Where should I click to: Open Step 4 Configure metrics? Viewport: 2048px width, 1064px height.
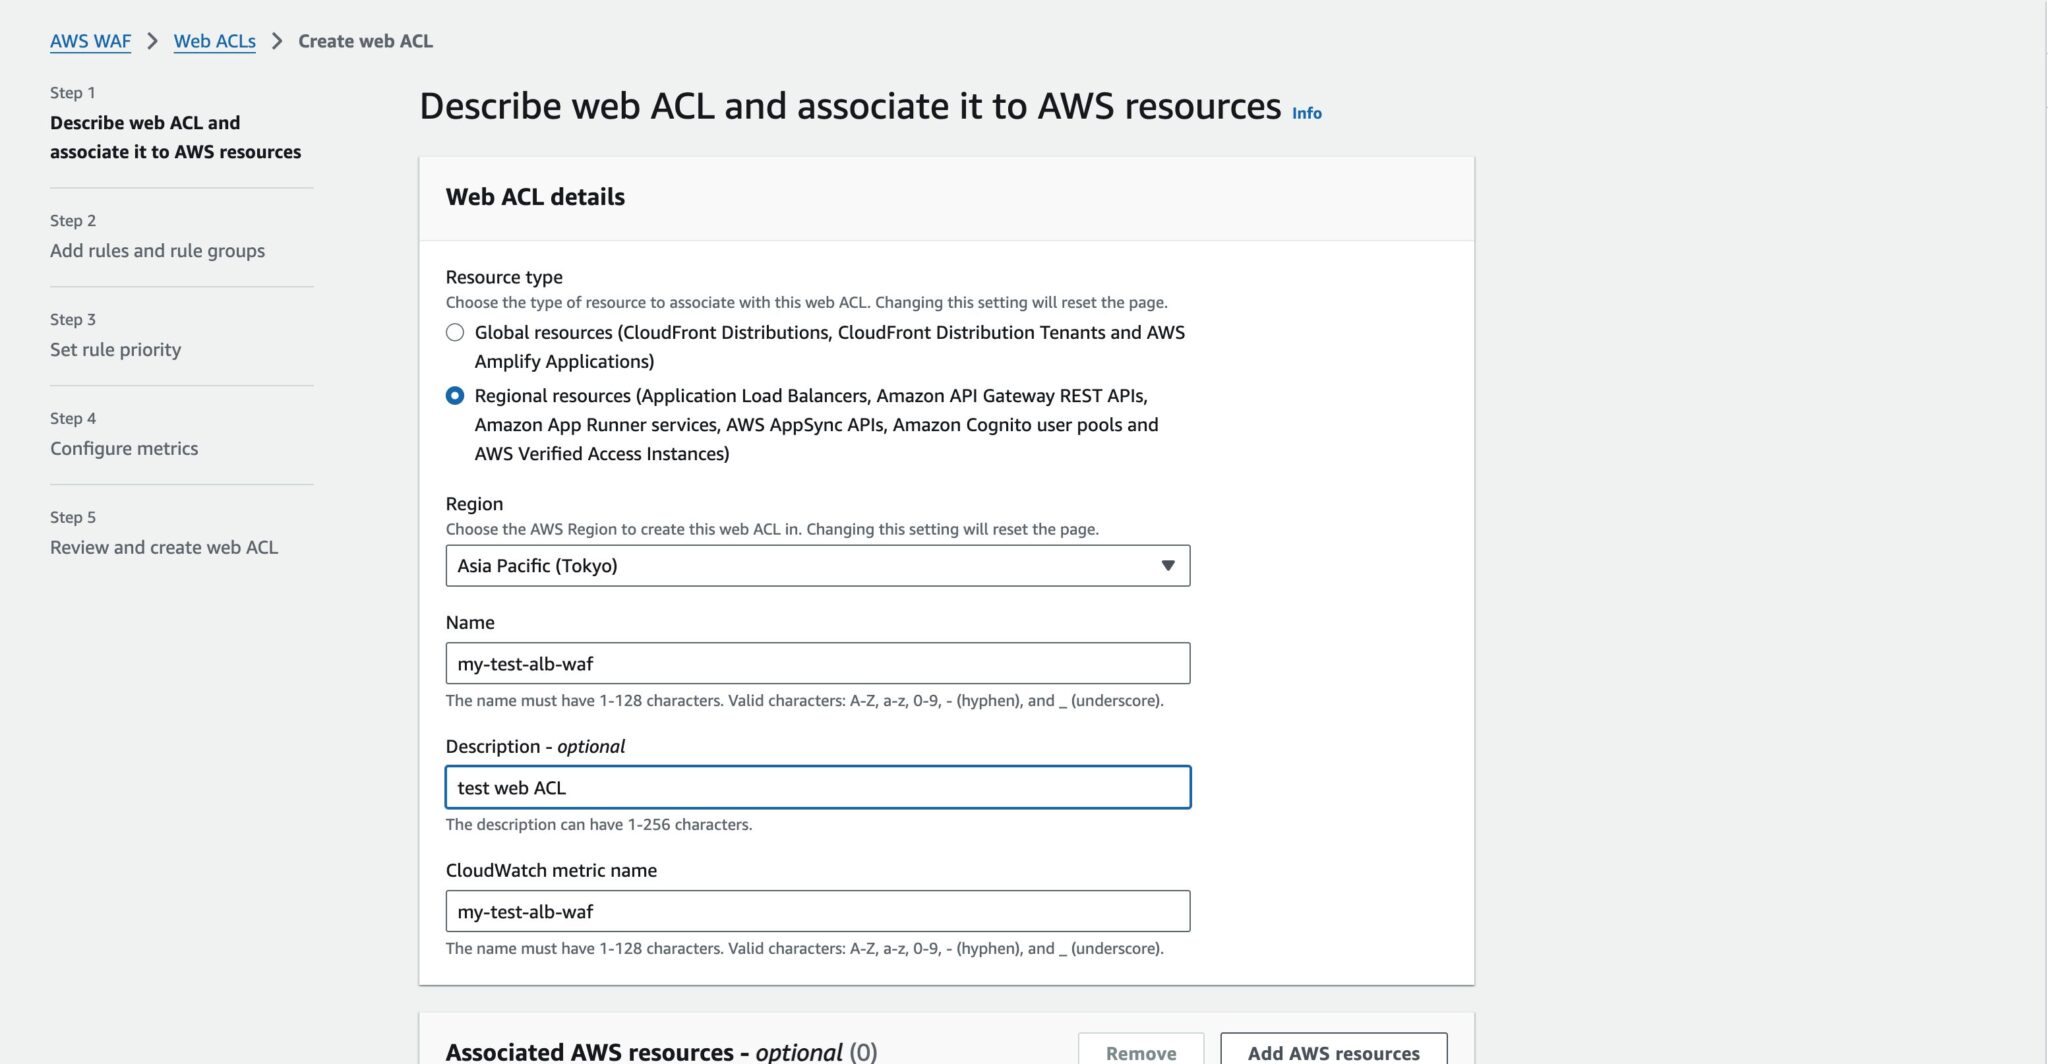point(123,448)
